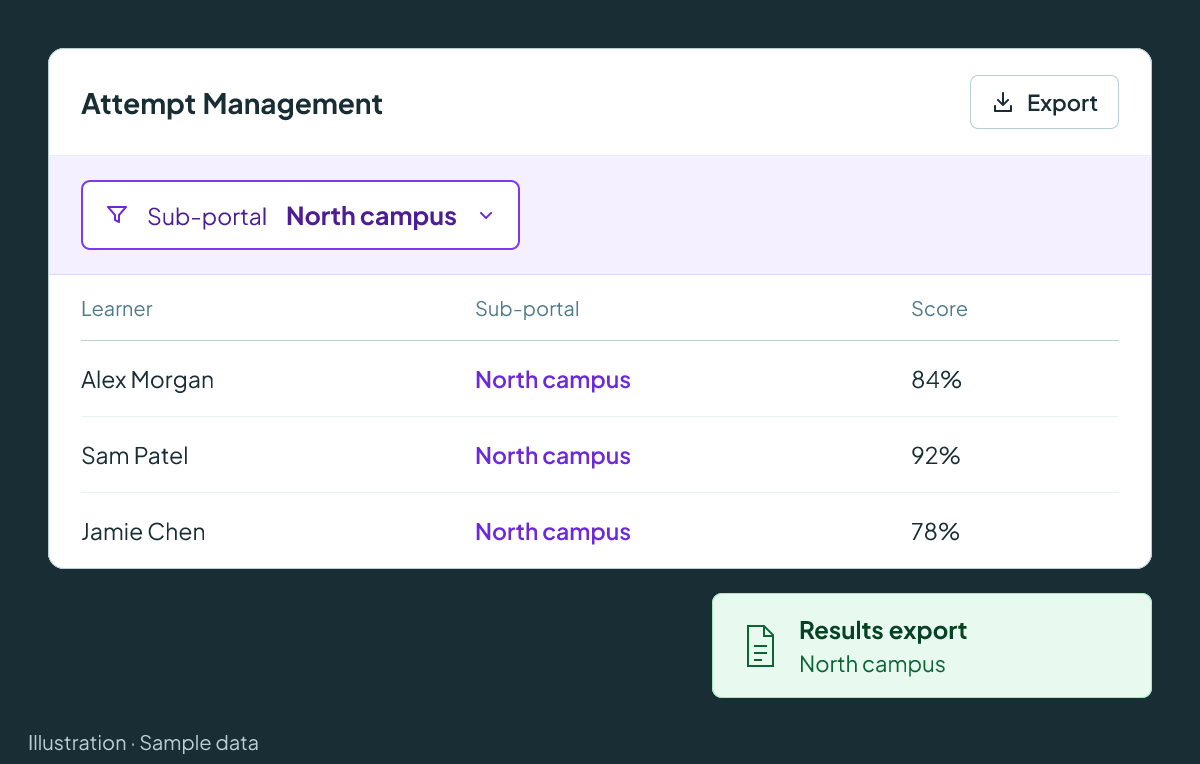This screenshot has height=764, width=1200.
Task: Click the document icon in the Results export card
Action: click(x=761, y=646)
